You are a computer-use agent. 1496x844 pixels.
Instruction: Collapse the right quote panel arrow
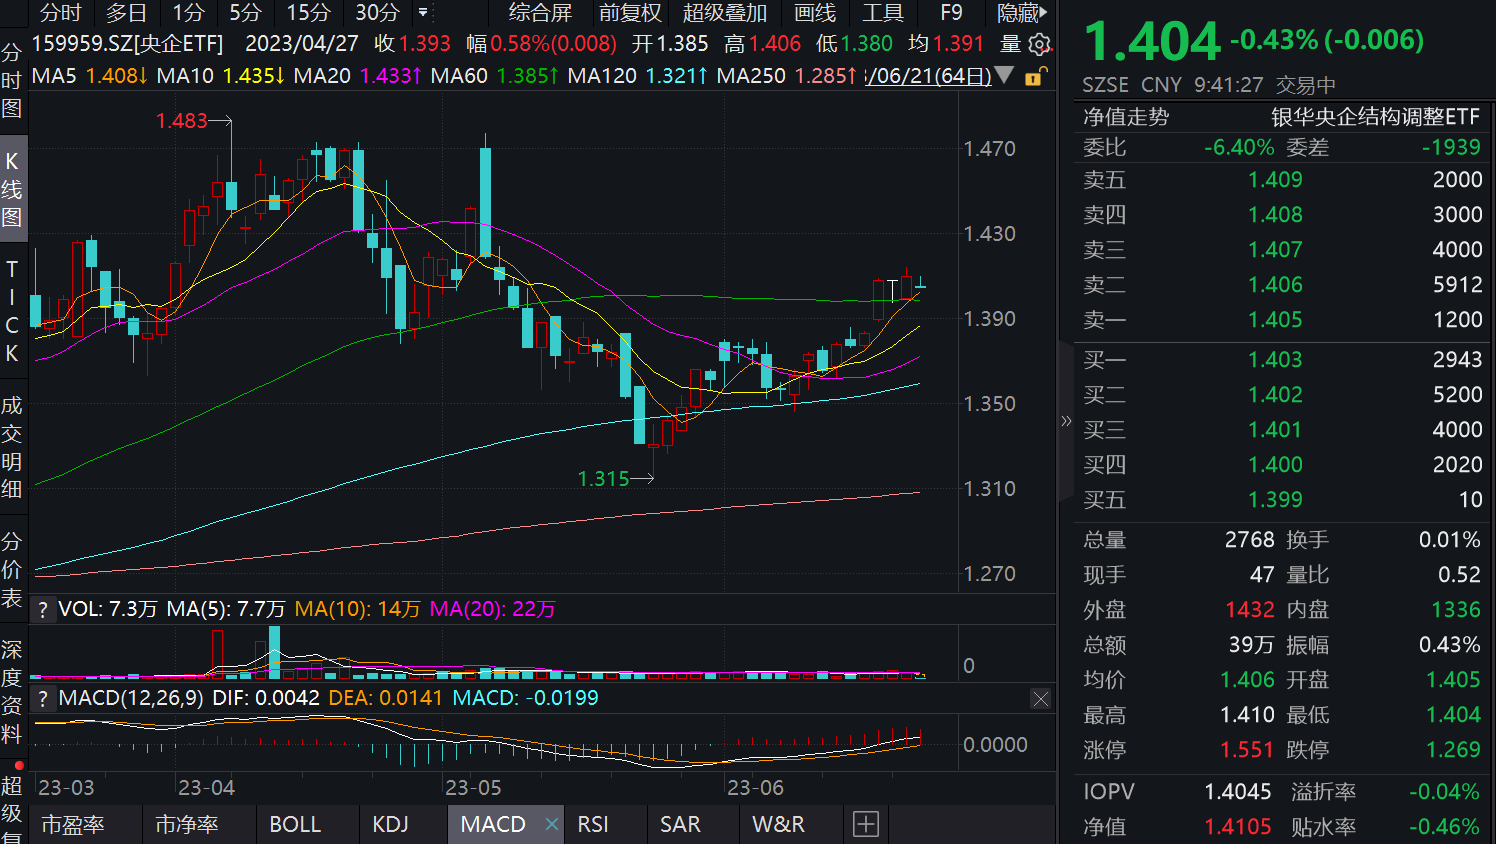[1066, 421]
